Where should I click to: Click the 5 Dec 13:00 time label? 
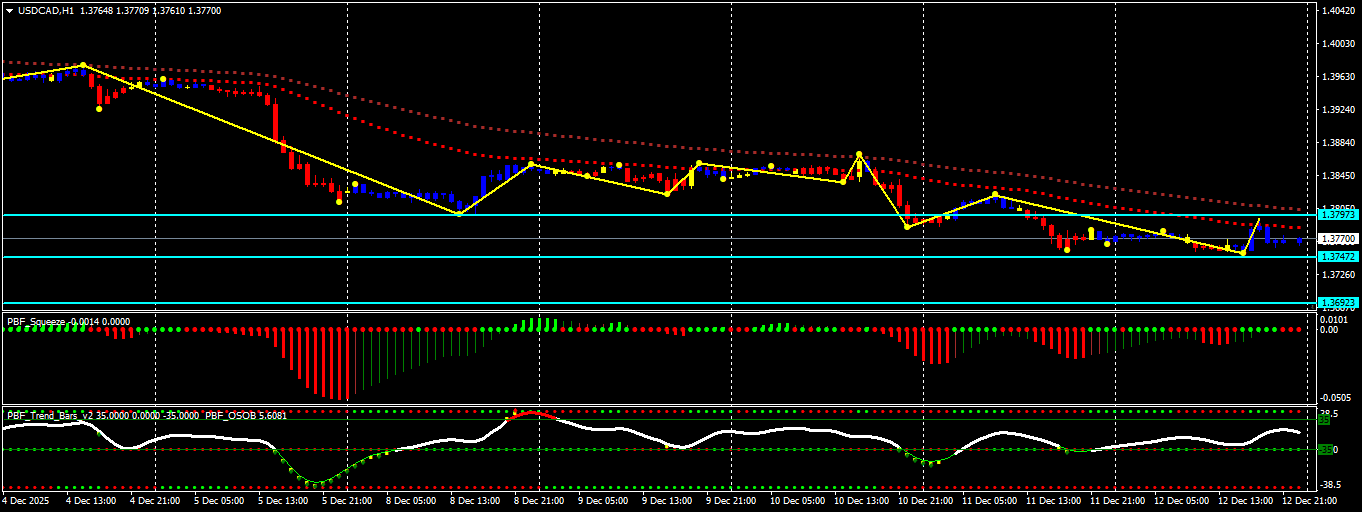[x=283, y=499]
